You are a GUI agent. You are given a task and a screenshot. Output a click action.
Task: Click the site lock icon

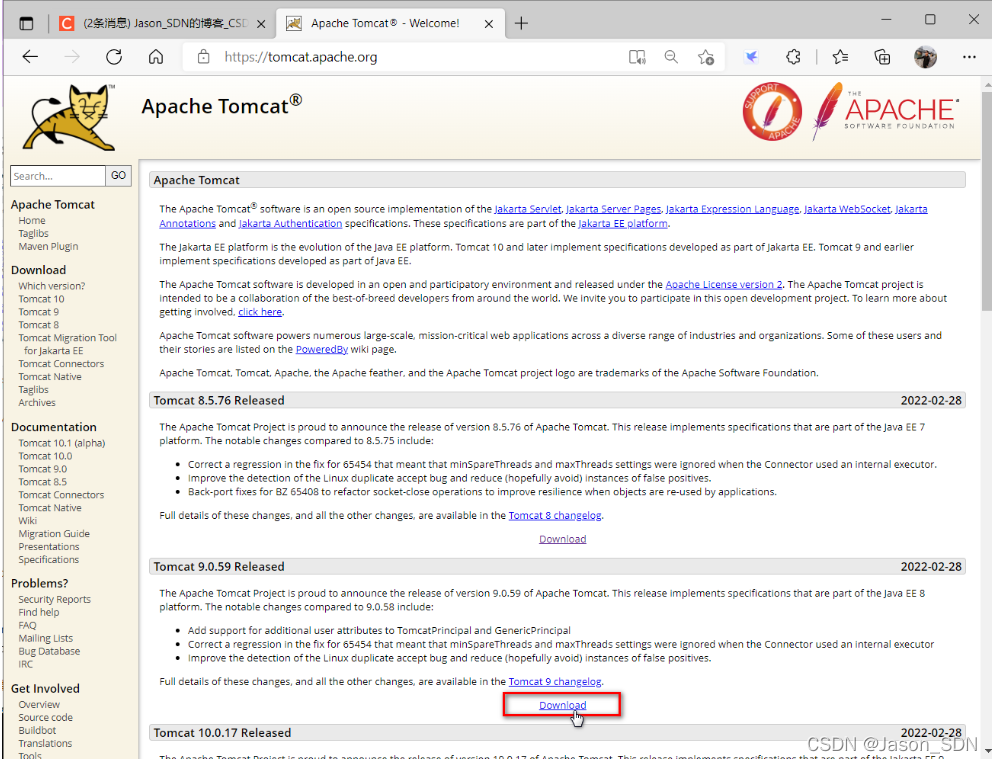click(203, 57)
